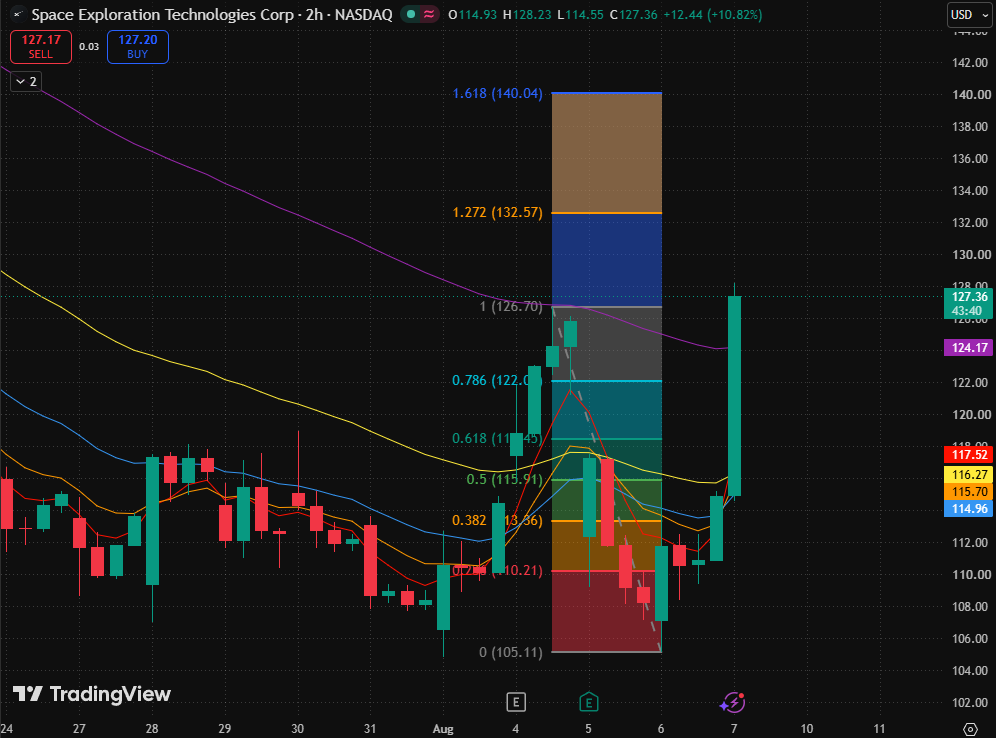996x738 pixels.
Task: Click the blue 114.96 indicator price tag
Action: pyautogui.click(x=969, y=509)
